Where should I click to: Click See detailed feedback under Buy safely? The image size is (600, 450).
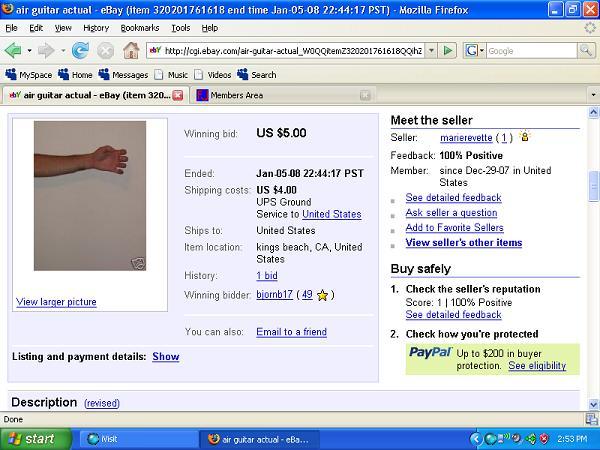[453, 315]
